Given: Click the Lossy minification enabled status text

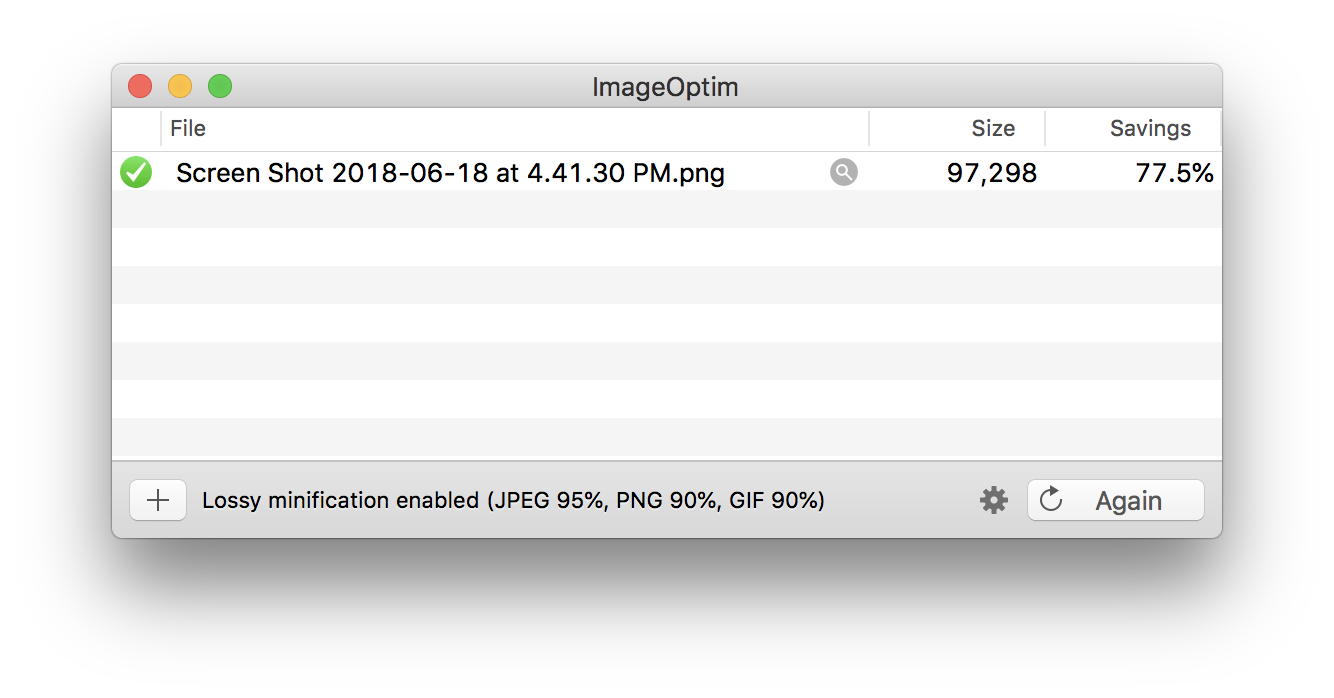Looking at the screenshot, I should click(513, 500).
